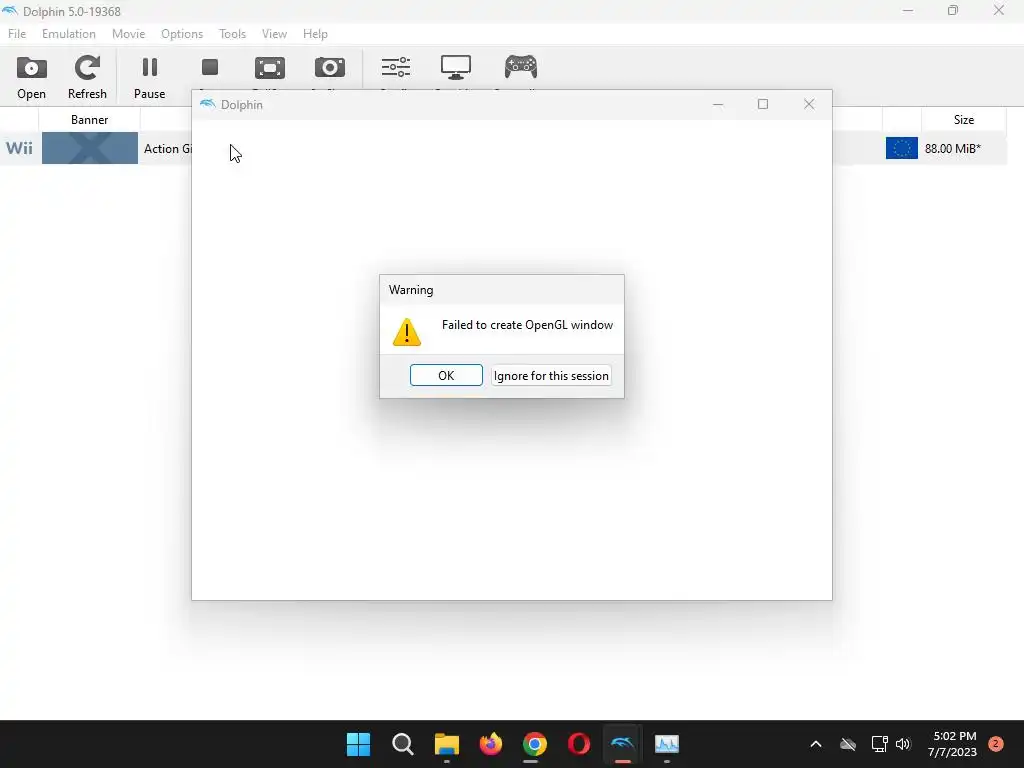Image resolution: width=1024 pixels, height=768 pixels.
Task: Open the Tools menu
Action: pos(232,34)
